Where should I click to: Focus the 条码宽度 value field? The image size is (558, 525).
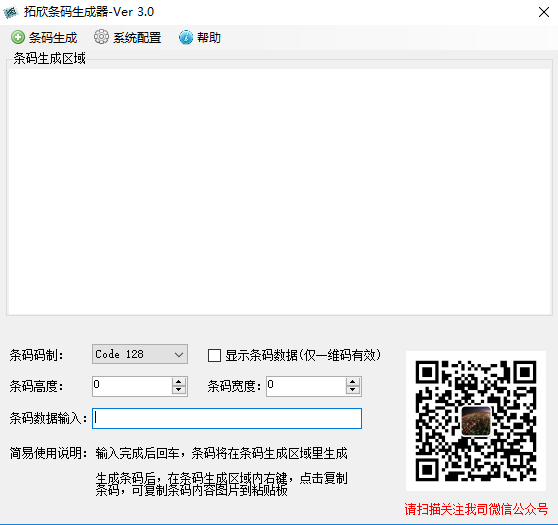[x=306, y=386]
